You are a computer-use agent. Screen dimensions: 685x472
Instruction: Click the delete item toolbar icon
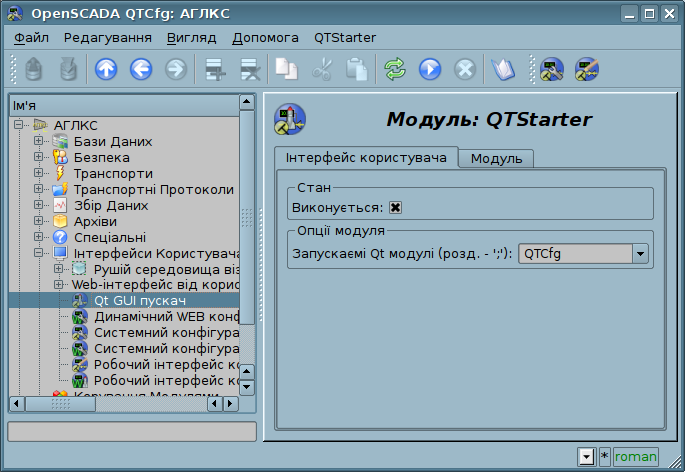coord(250,69)
